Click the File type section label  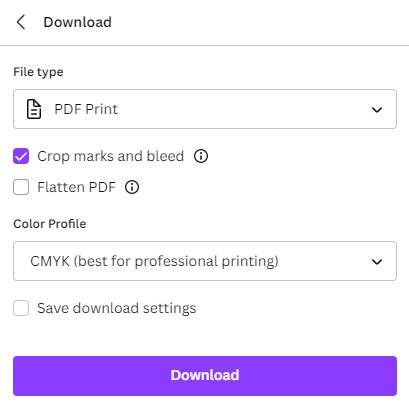[38, 72]
